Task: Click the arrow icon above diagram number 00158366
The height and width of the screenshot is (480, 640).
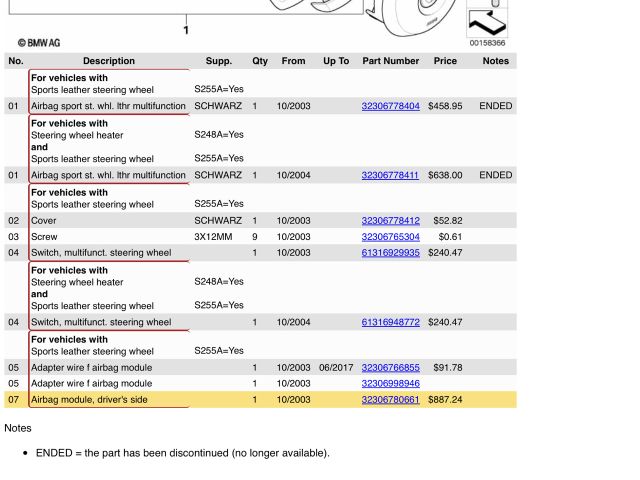Action: click(x=487, y=21)
